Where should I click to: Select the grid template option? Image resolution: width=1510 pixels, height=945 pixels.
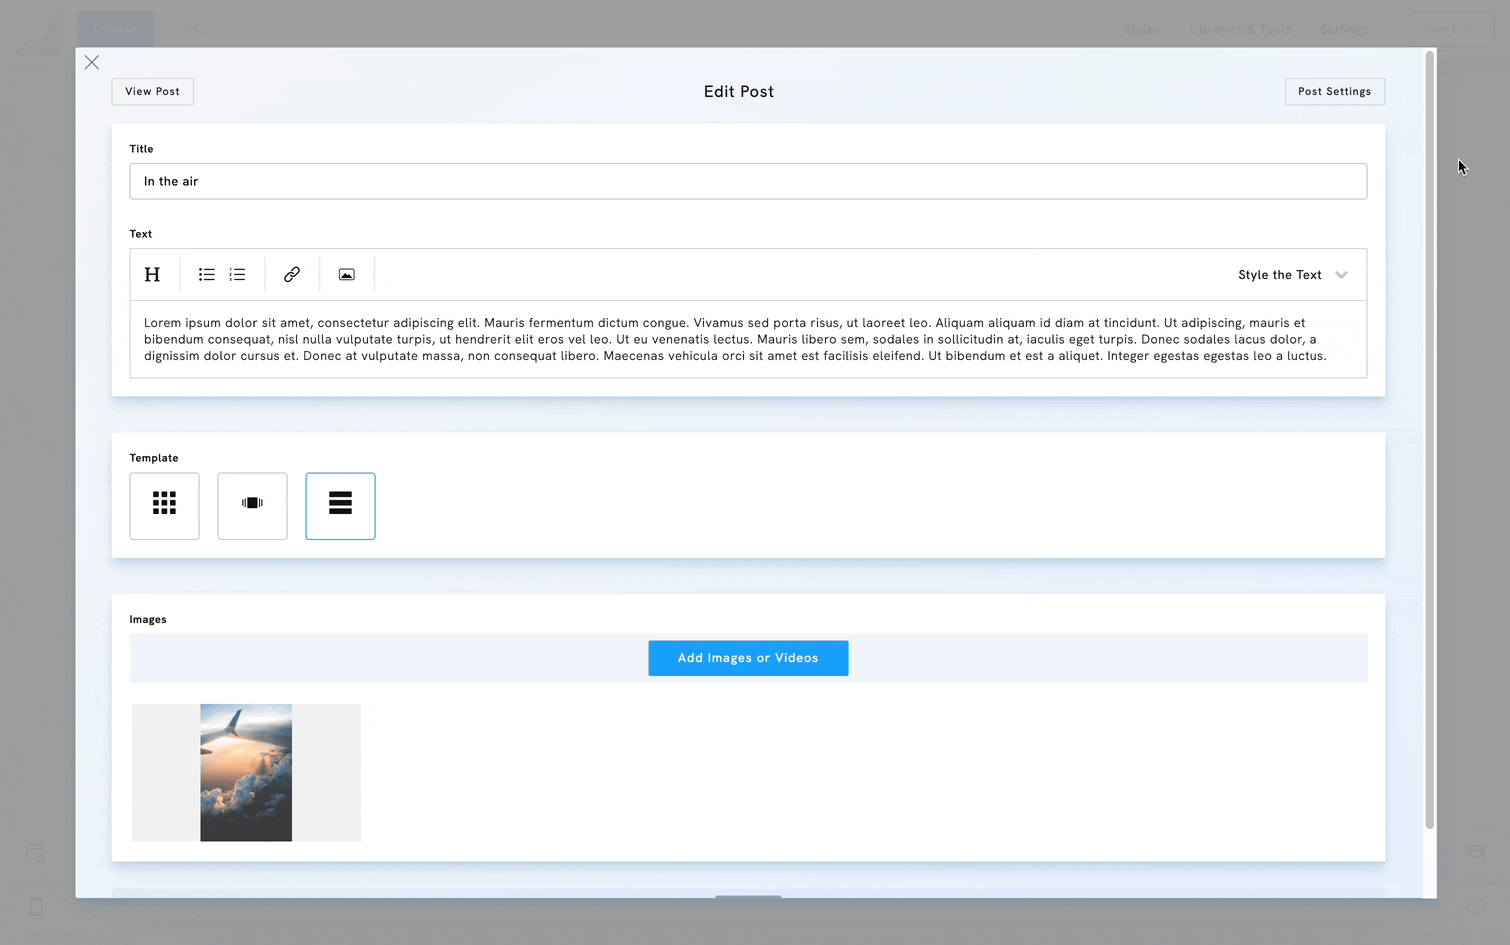tap(164, 506)
